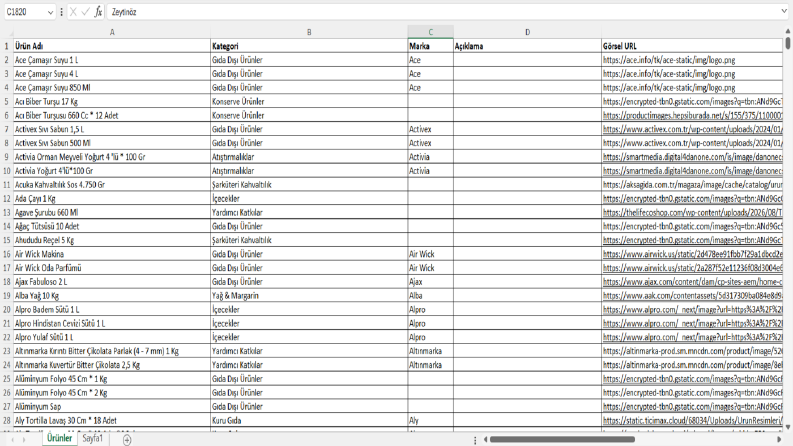Switch to the Ürünler sheet tab
The image size is (793, 446).
(x=60, y=438)
